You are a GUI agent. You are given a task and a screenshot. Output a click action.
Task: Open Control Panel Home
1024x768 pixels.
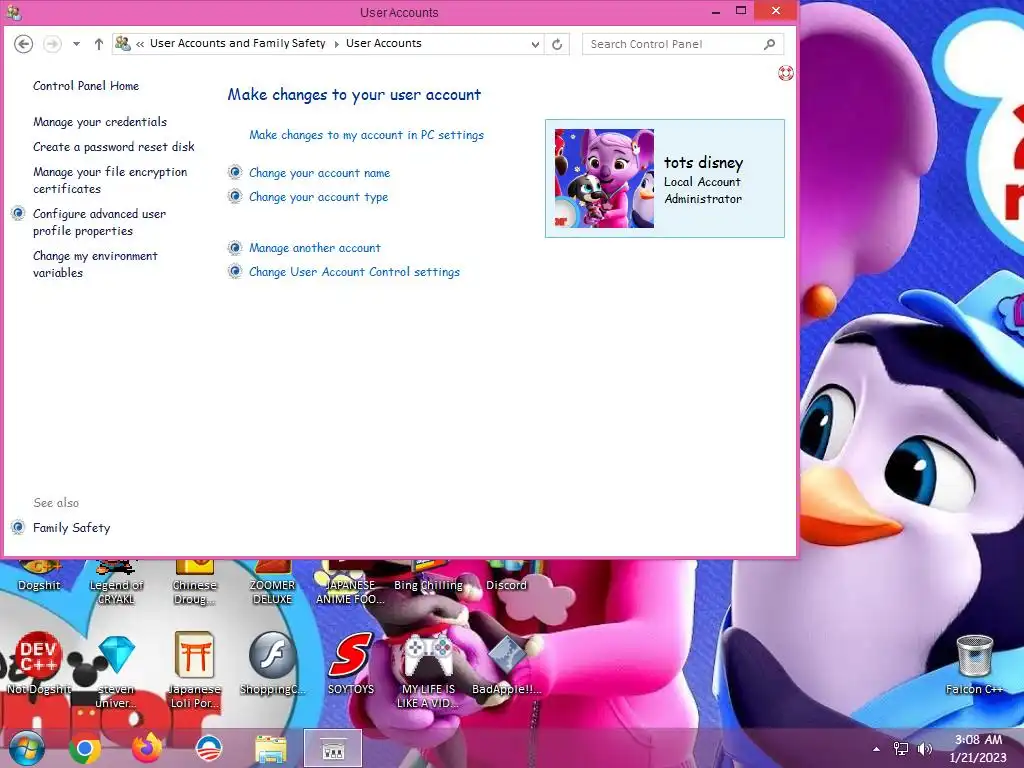coord(86,86)
